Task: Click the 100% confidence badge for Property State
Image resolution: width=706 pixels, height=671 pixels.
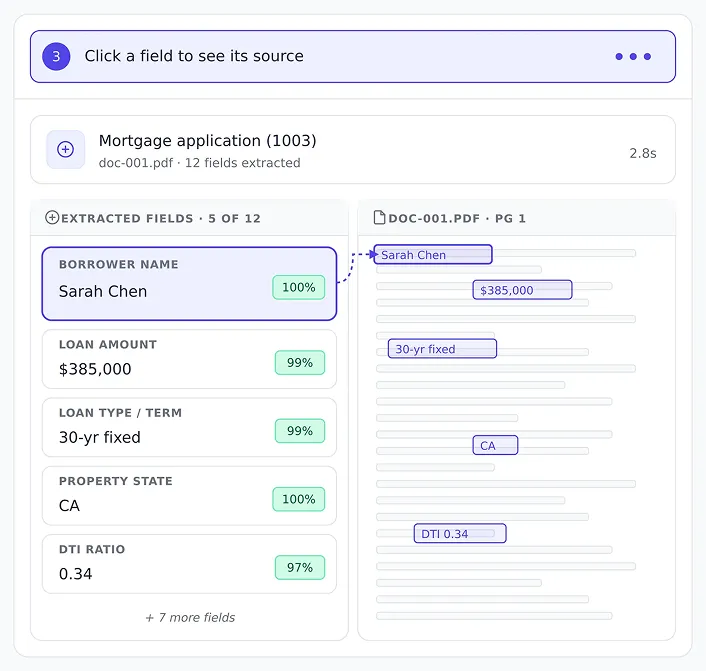Action: coord(299,499)
